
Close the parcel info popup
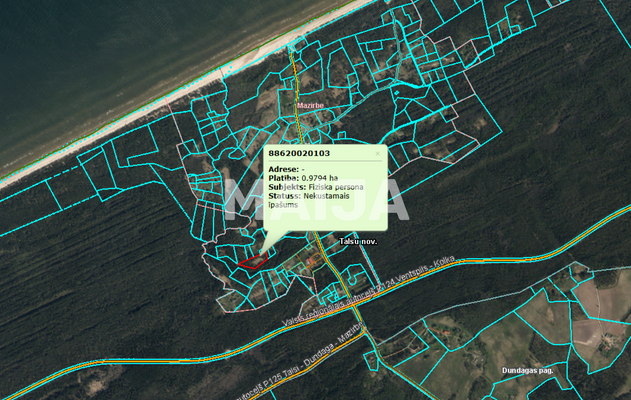point(378,154)
